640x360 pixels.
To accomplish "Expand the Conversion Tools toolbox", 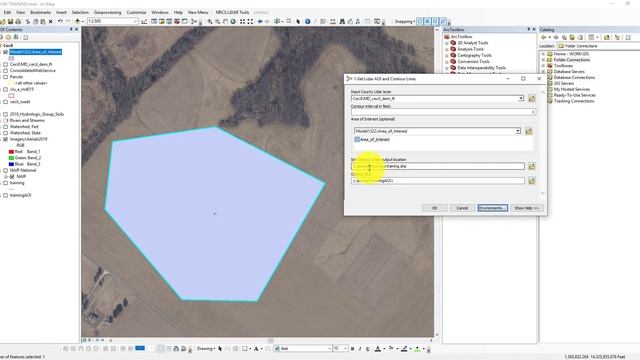I will pos(447,62).
